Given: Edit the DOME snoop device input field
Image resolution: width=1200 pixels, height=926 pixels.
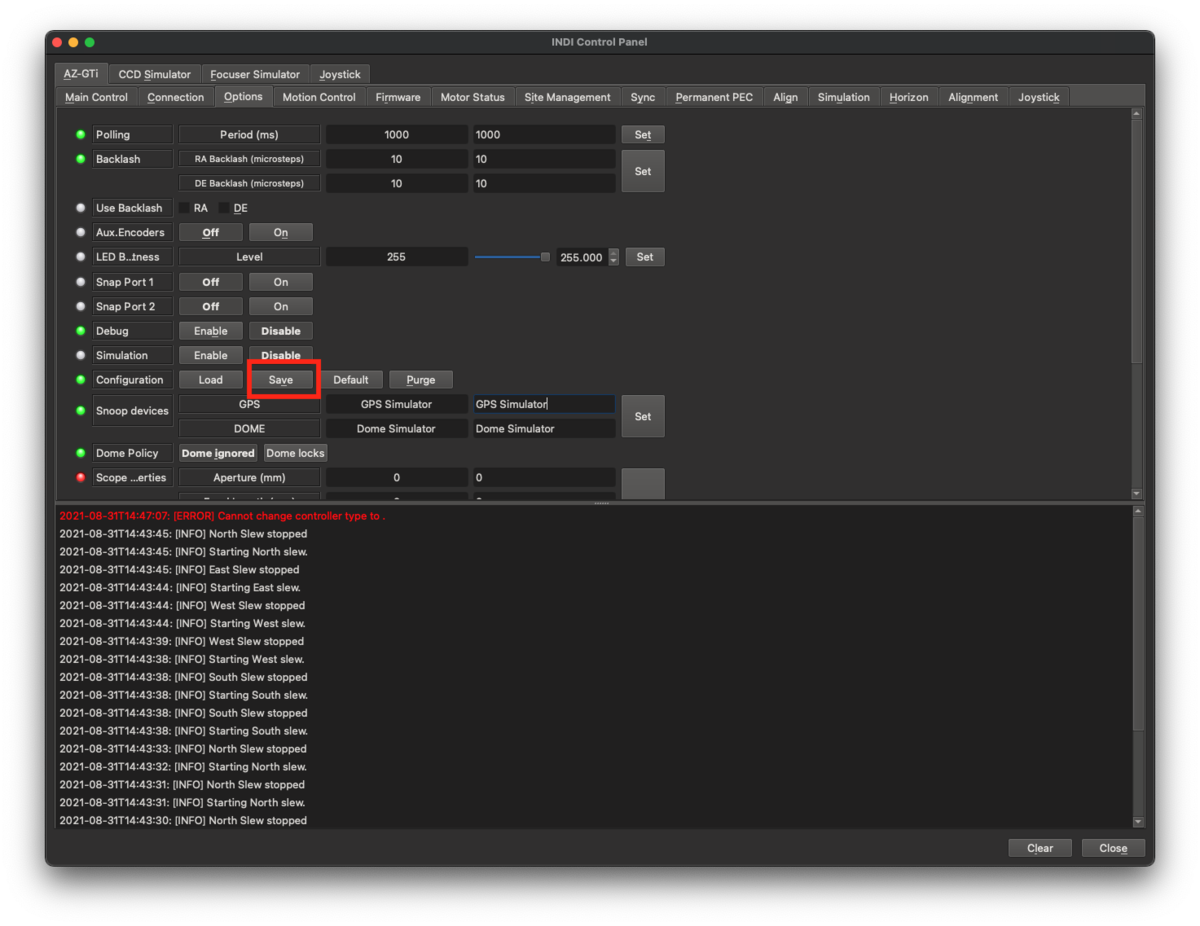Looking at the screenshot, I should (544, 429).
